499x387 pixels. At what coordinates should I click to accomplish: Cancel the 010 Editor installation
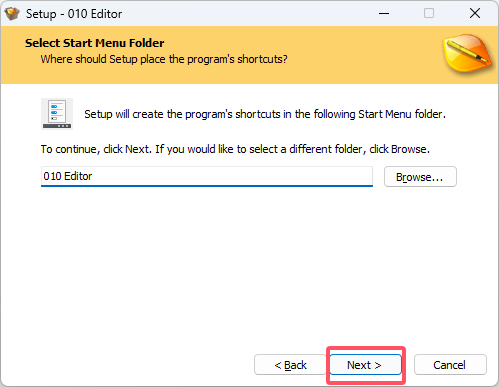(450, 365)
